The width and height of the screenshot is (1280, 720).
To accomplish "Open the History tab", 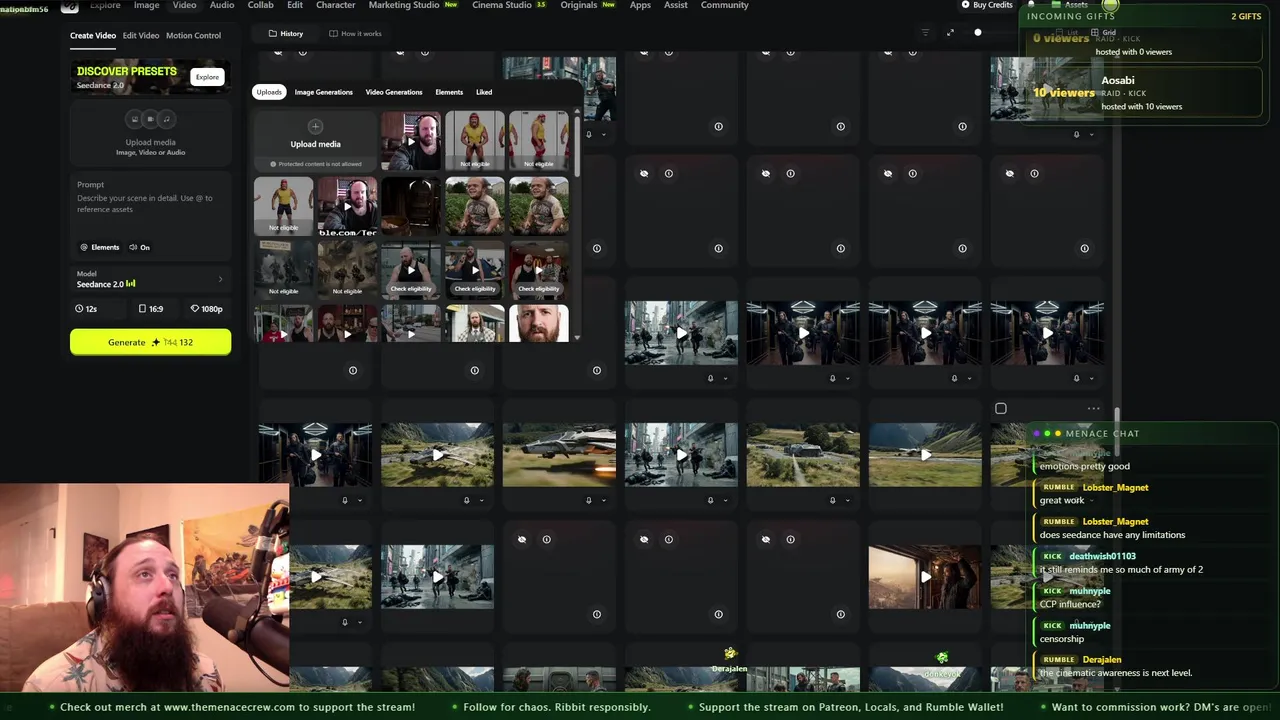I will [x=286, y=33].
